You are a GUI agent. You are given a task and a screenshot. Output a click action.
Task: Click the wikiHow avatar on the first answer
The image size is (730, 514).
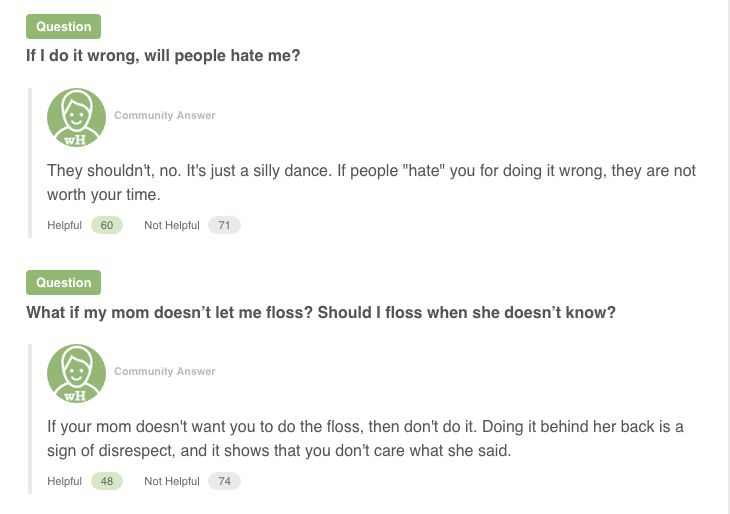[x=76, y=118]
